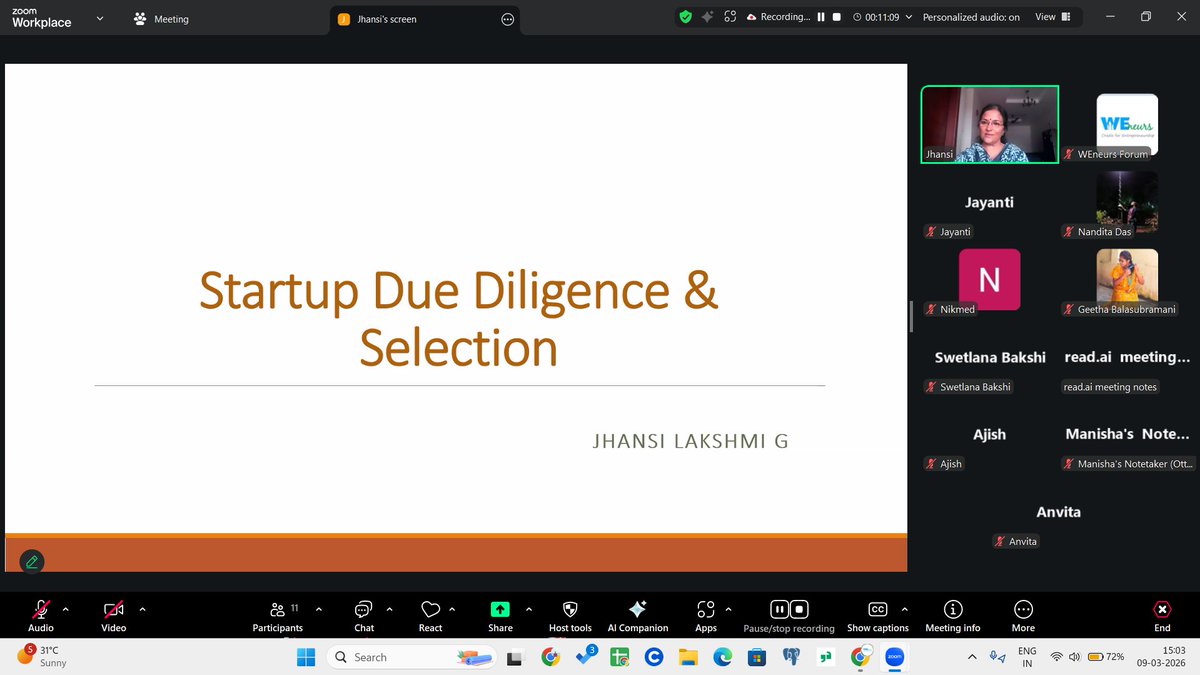Click the AI Companion sparkle in top bar
Viewport: 1200px width, 675px height.
[x=707, y=17]
